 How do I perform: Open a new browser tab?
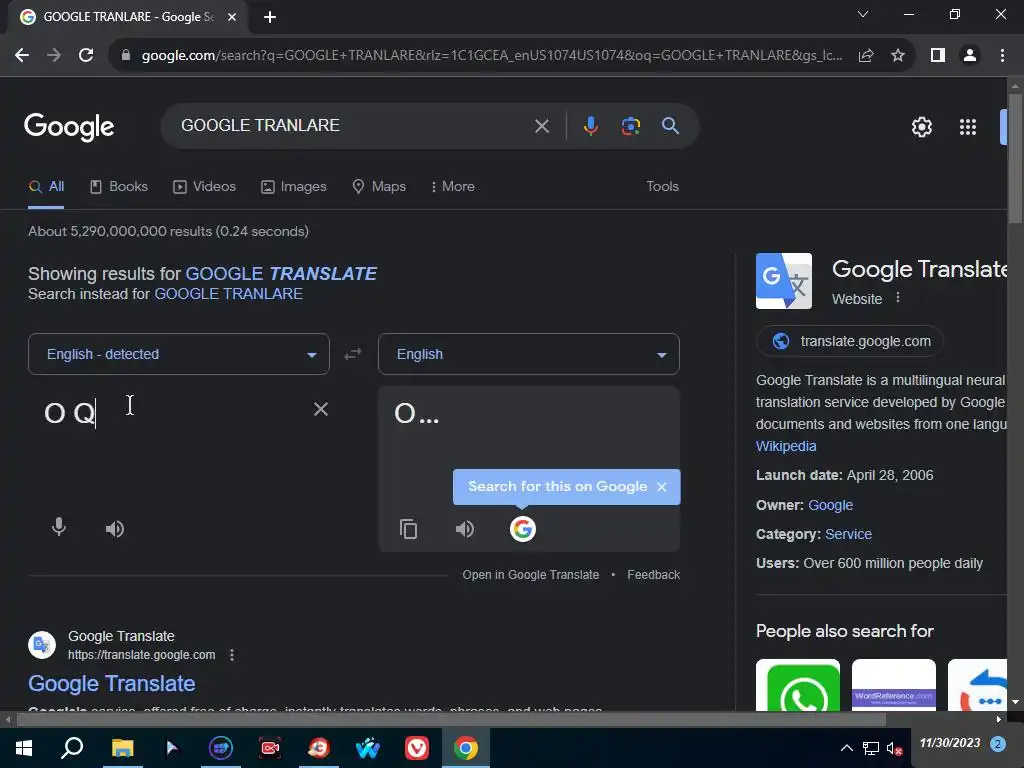pos(270,17)
